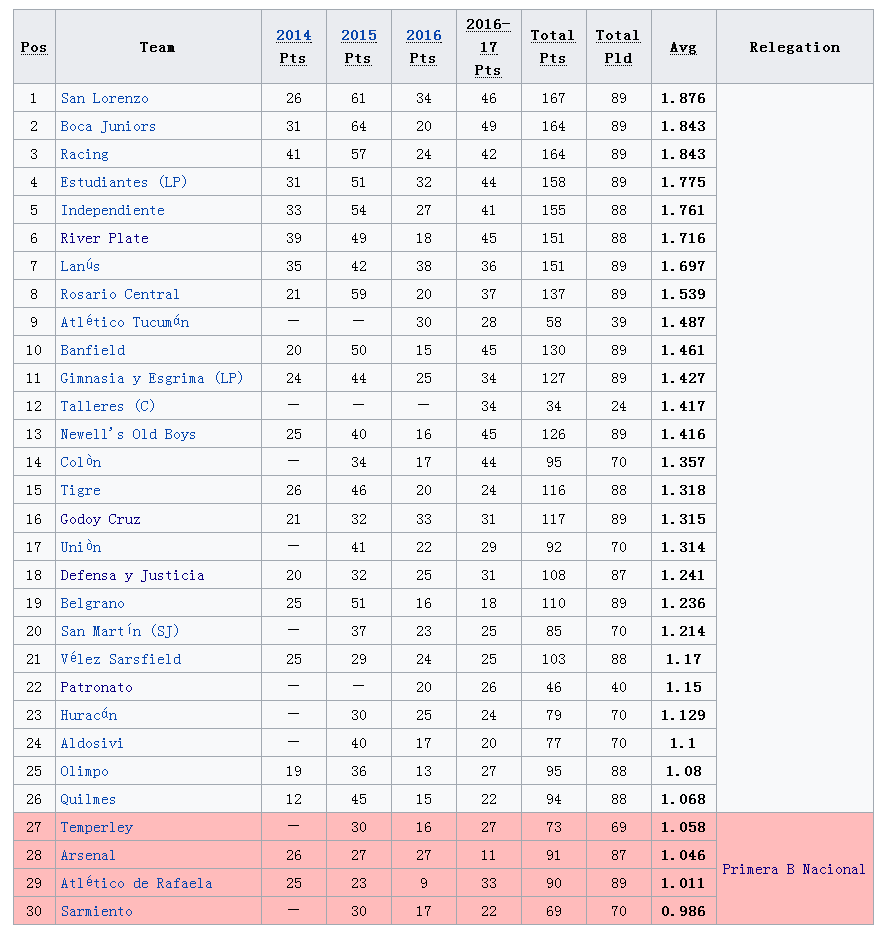The image size is (888, 932).
Task: Click the Belgrano team link
Action: [x=92, y=603]
